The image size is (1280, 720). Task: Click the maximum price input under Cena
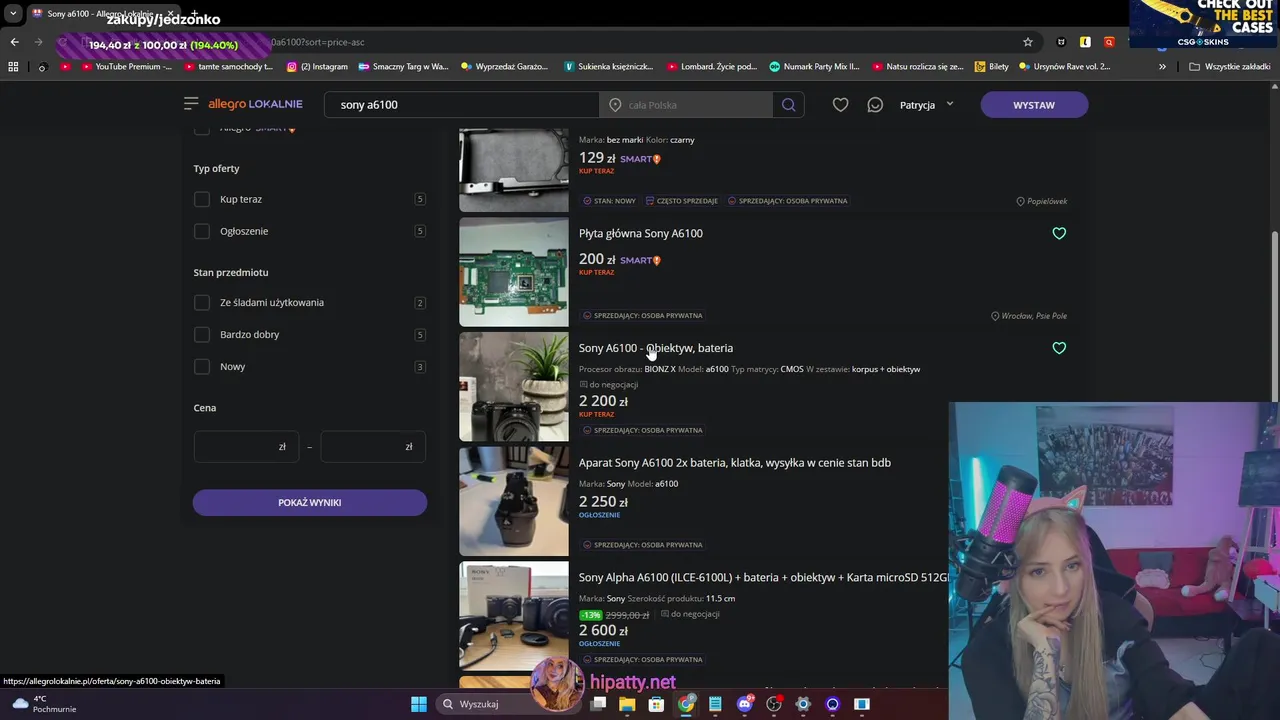[373, 447]
